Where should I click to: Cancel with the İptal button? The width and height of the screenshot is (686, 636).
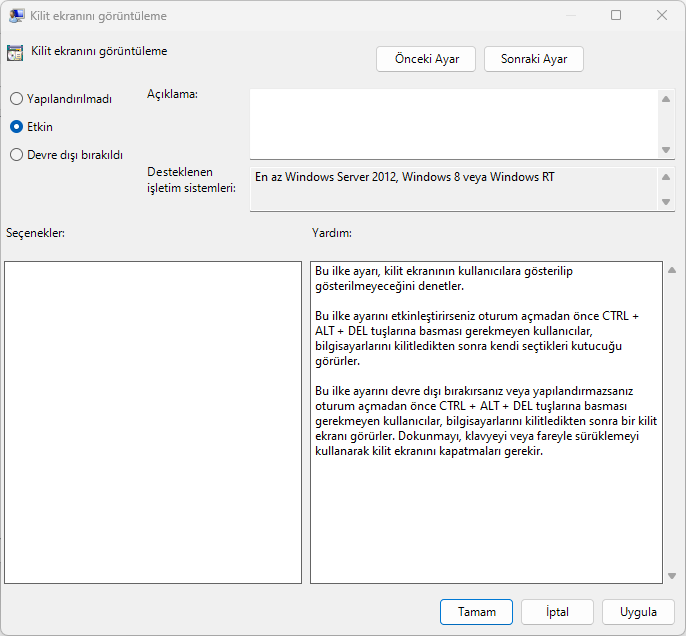coord(557,612)
